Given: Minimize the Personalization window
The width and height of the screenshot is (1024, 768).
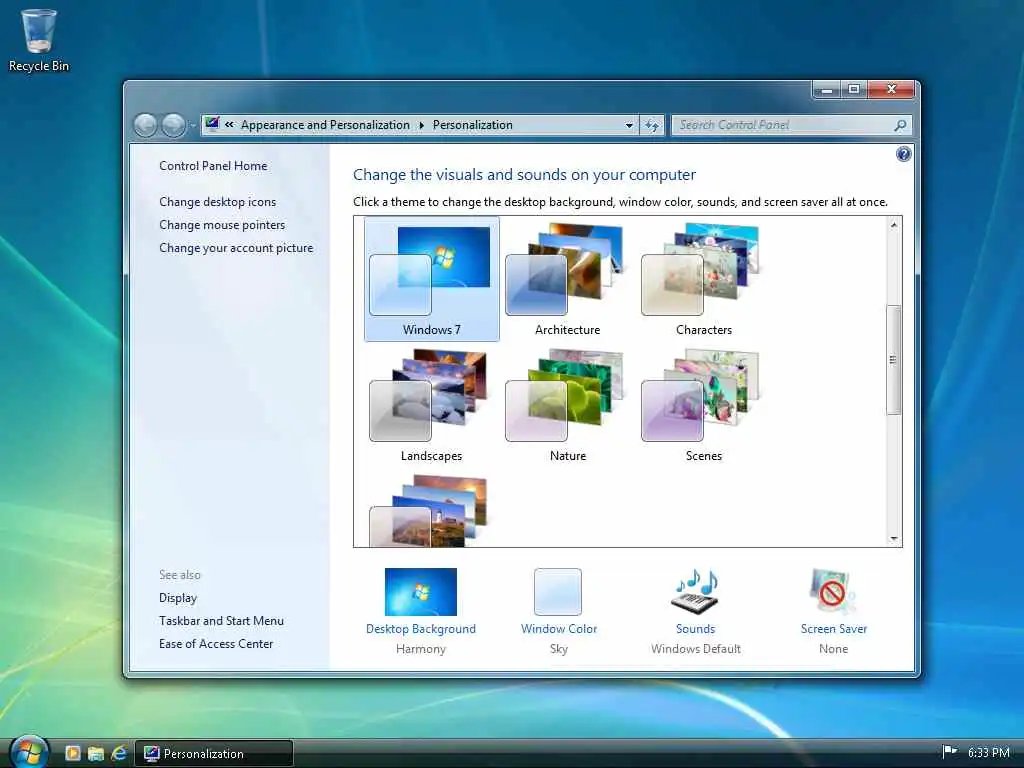Looking at the screenshot, I should 827,89.
